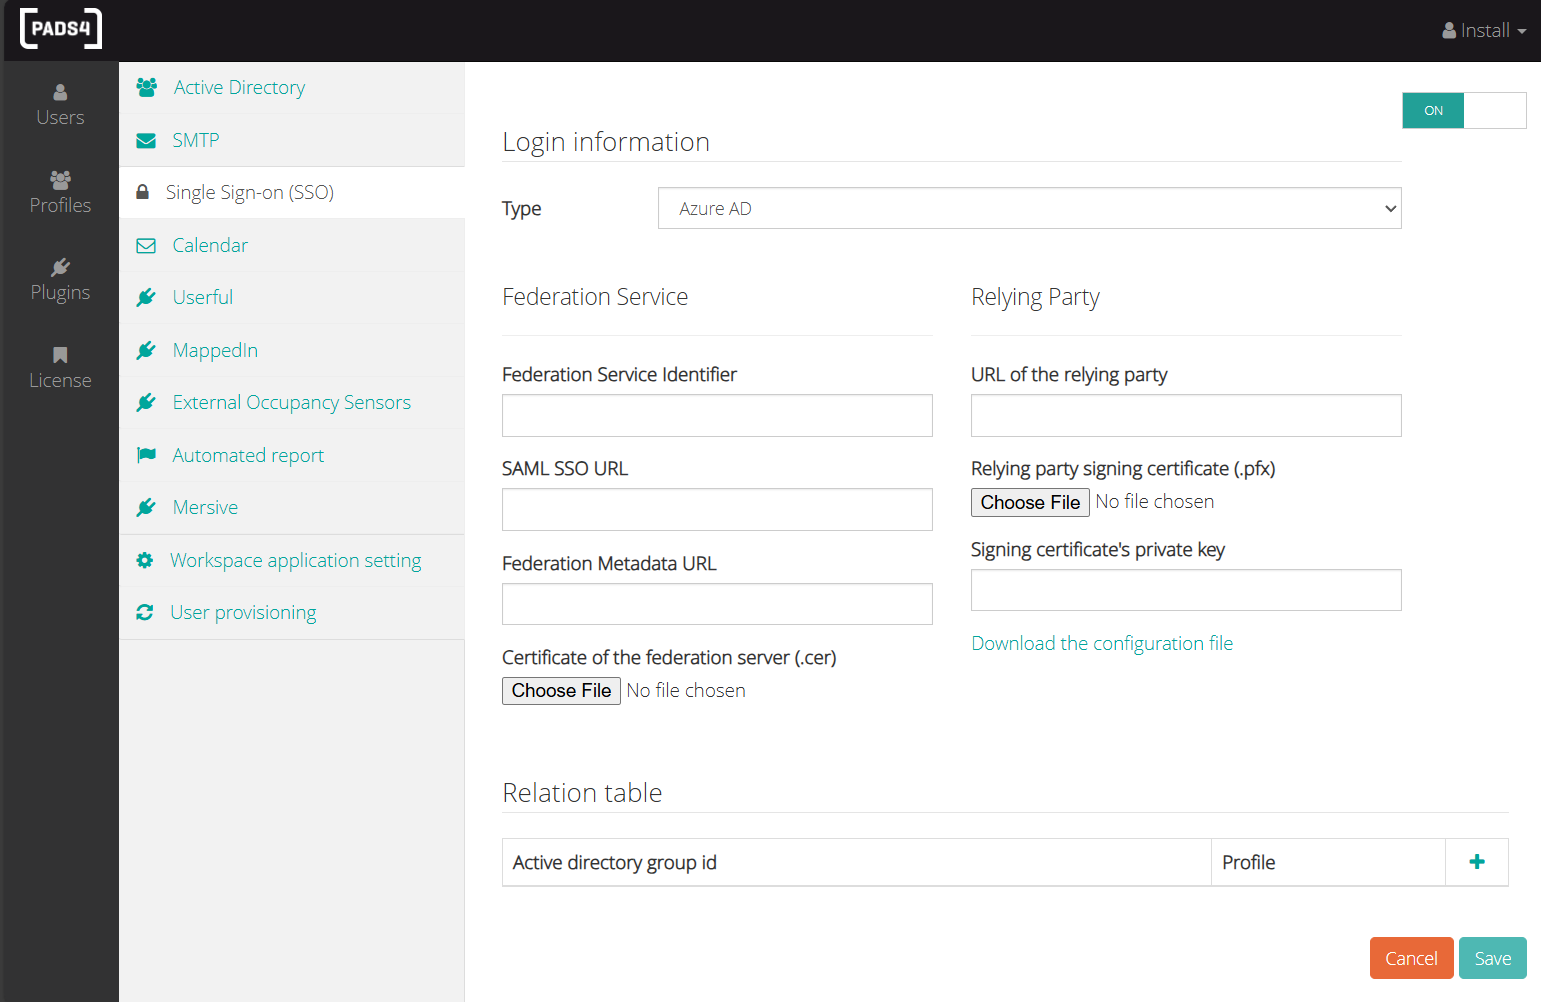Click the SSO lock icon
The image size is (1541, 1002).
(x=143, y=192)
